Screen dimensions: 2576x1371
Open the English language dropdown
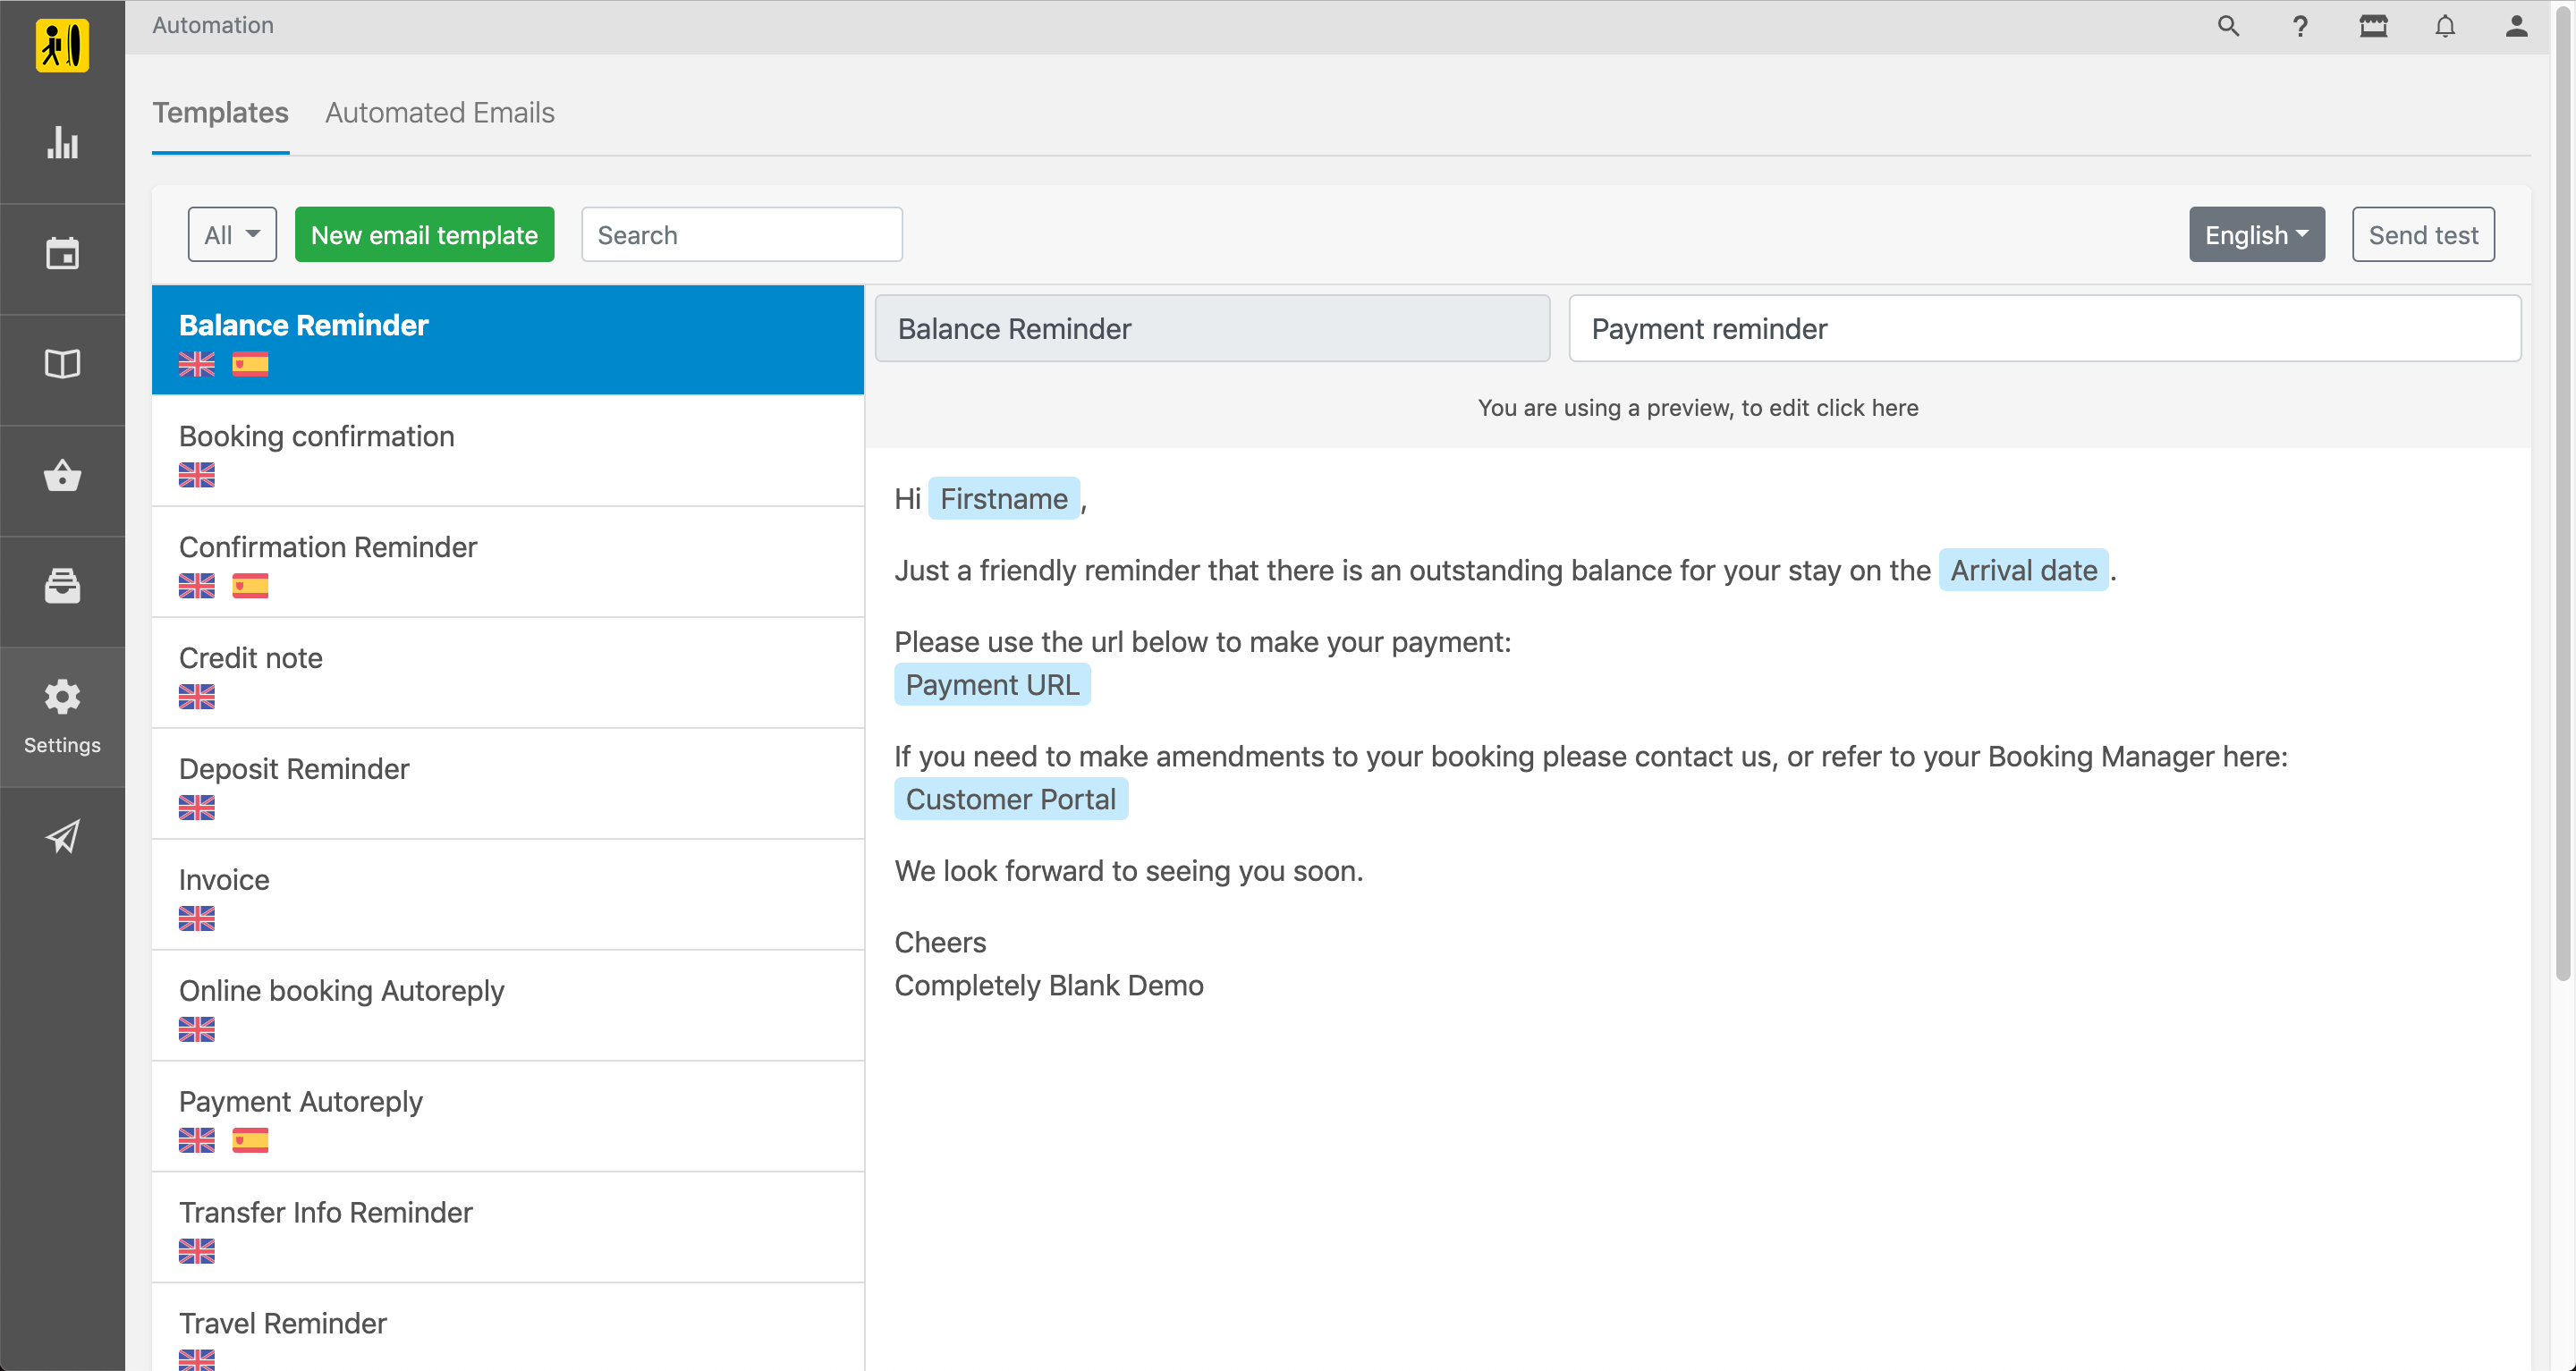(2256, 235)
